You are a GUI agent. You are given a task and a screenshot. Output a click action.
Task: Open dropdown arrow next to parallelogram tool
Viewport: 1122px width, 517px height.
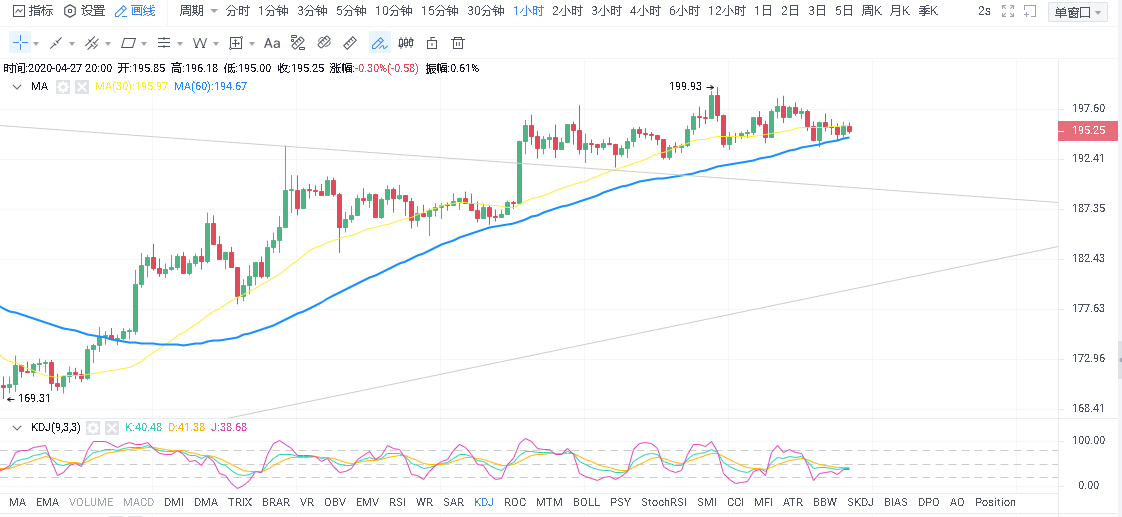144,44
